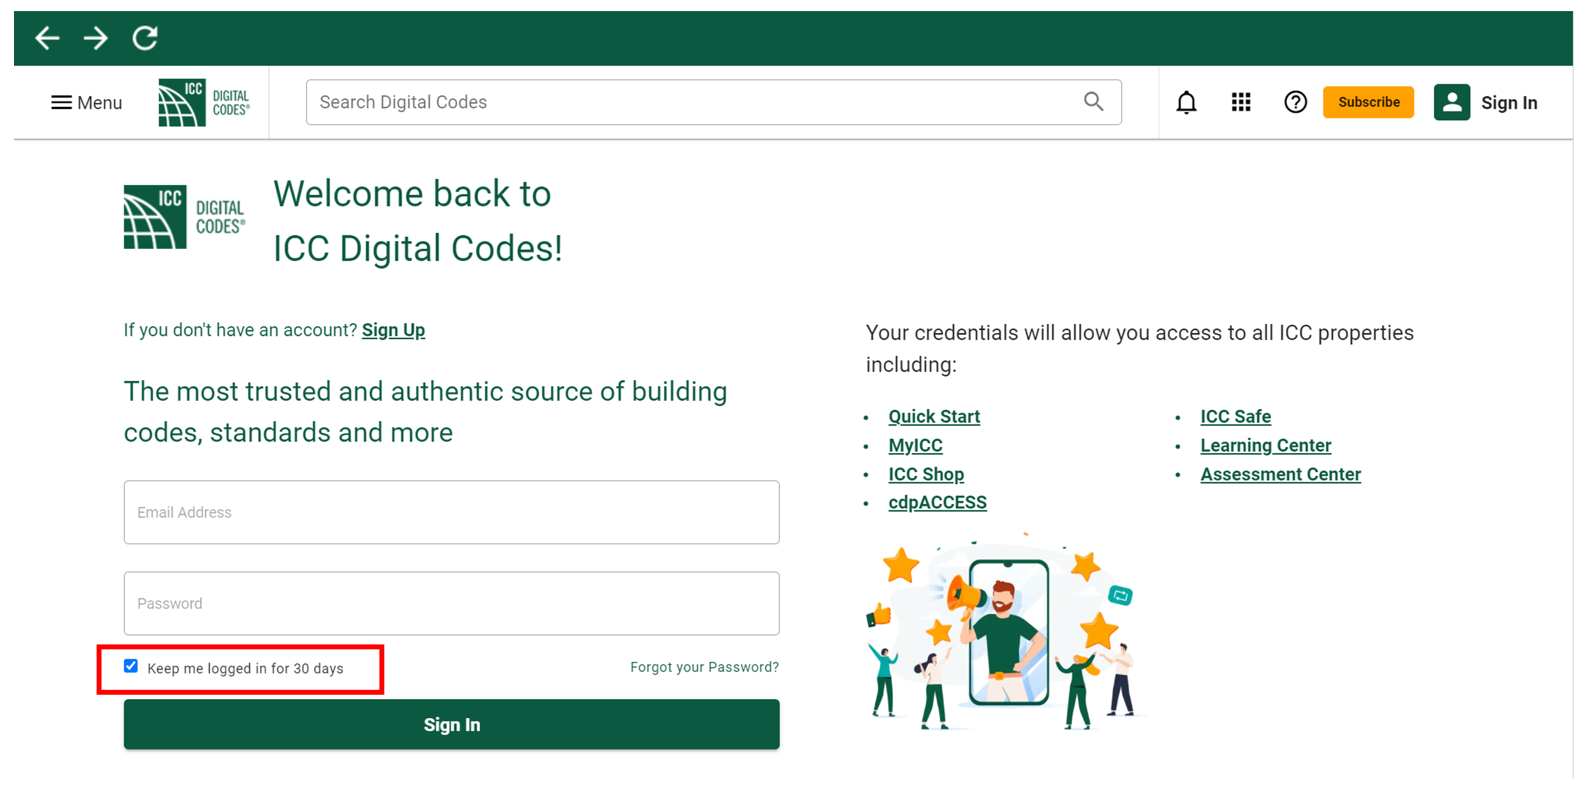
Task: Open the help question mark icon
Action: point(1295,102)
